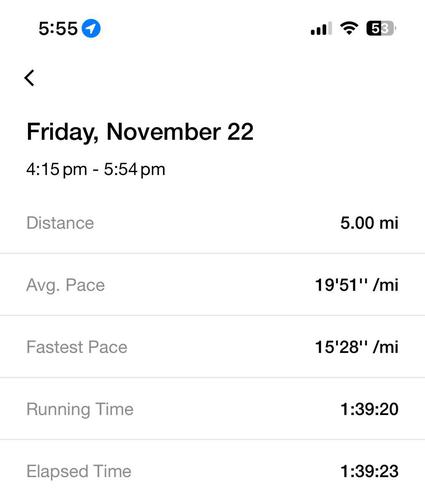The image size is (425, 500).
Task: Select the Friday, November 22 heading
Action: click(140, 132)
